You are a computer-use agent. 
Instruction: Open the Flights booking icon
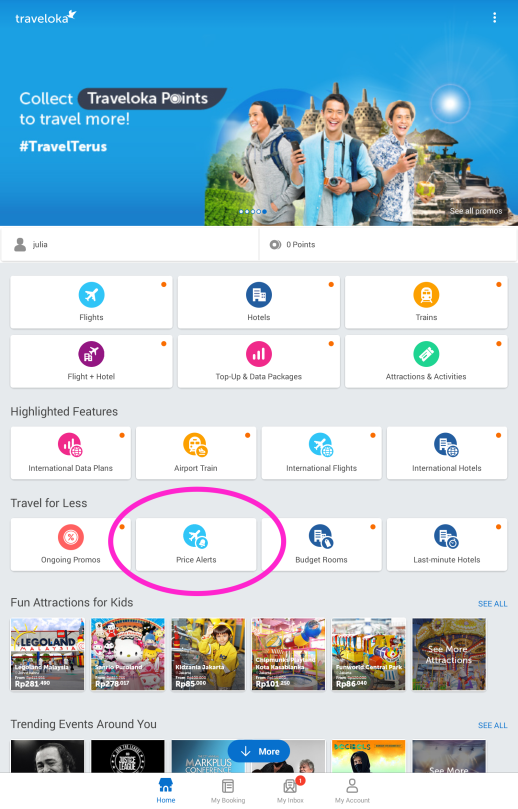pyautogui.click(x=91, y=295)
